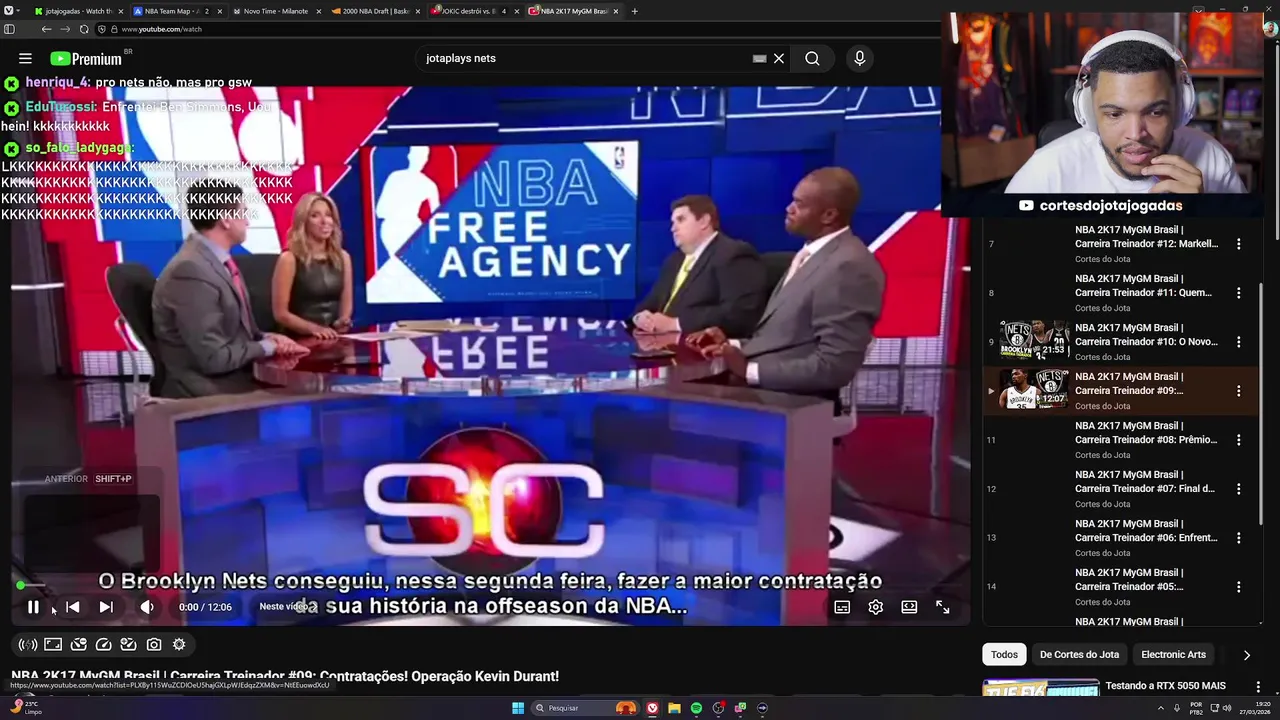Open Spotify from the taskbar

click(696, 708)
